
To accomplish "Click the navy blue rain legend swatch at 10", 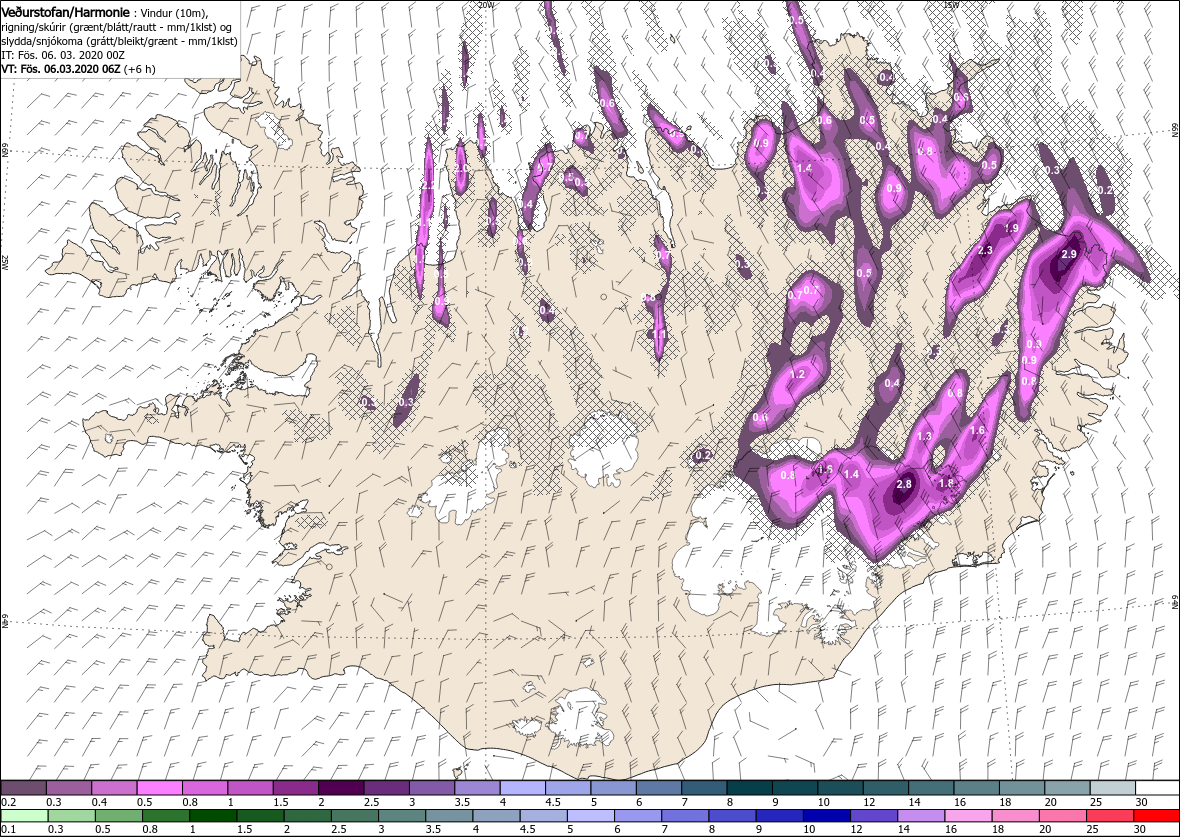I will [x=826, y=817].
